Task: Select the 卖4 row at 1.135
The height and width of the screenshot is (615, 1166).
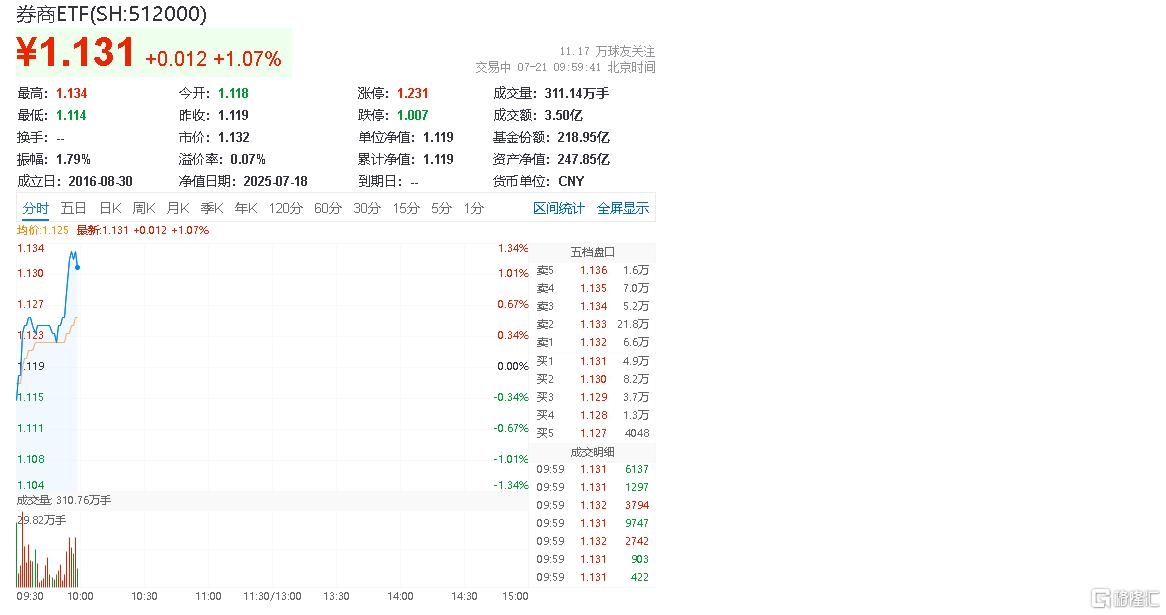Action: (x=593, y=288)
